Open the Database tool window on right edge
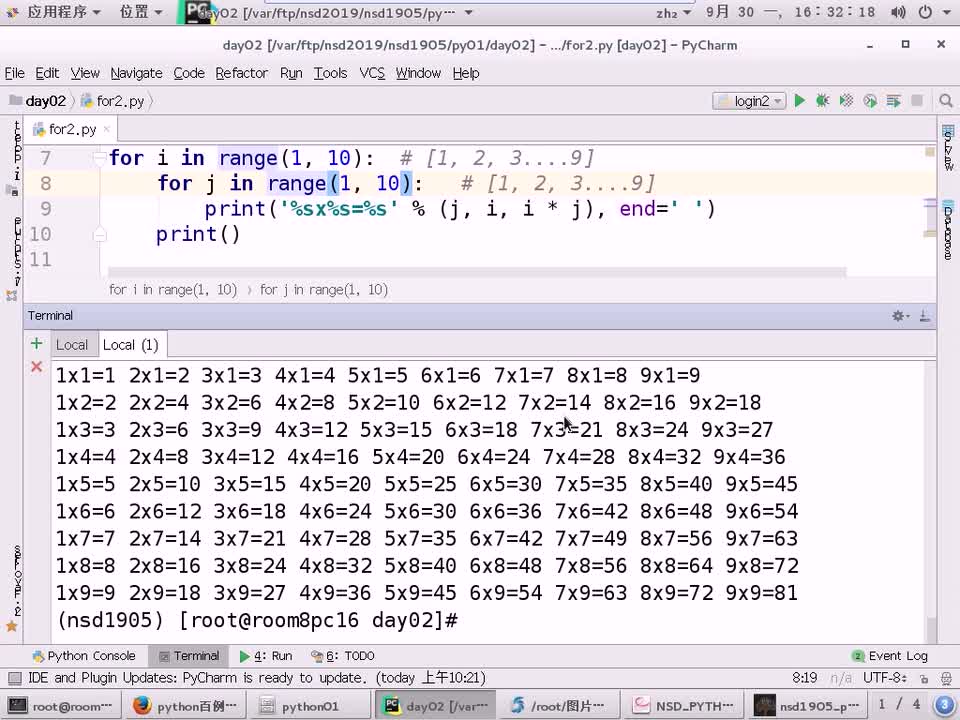 click(948, 230)
